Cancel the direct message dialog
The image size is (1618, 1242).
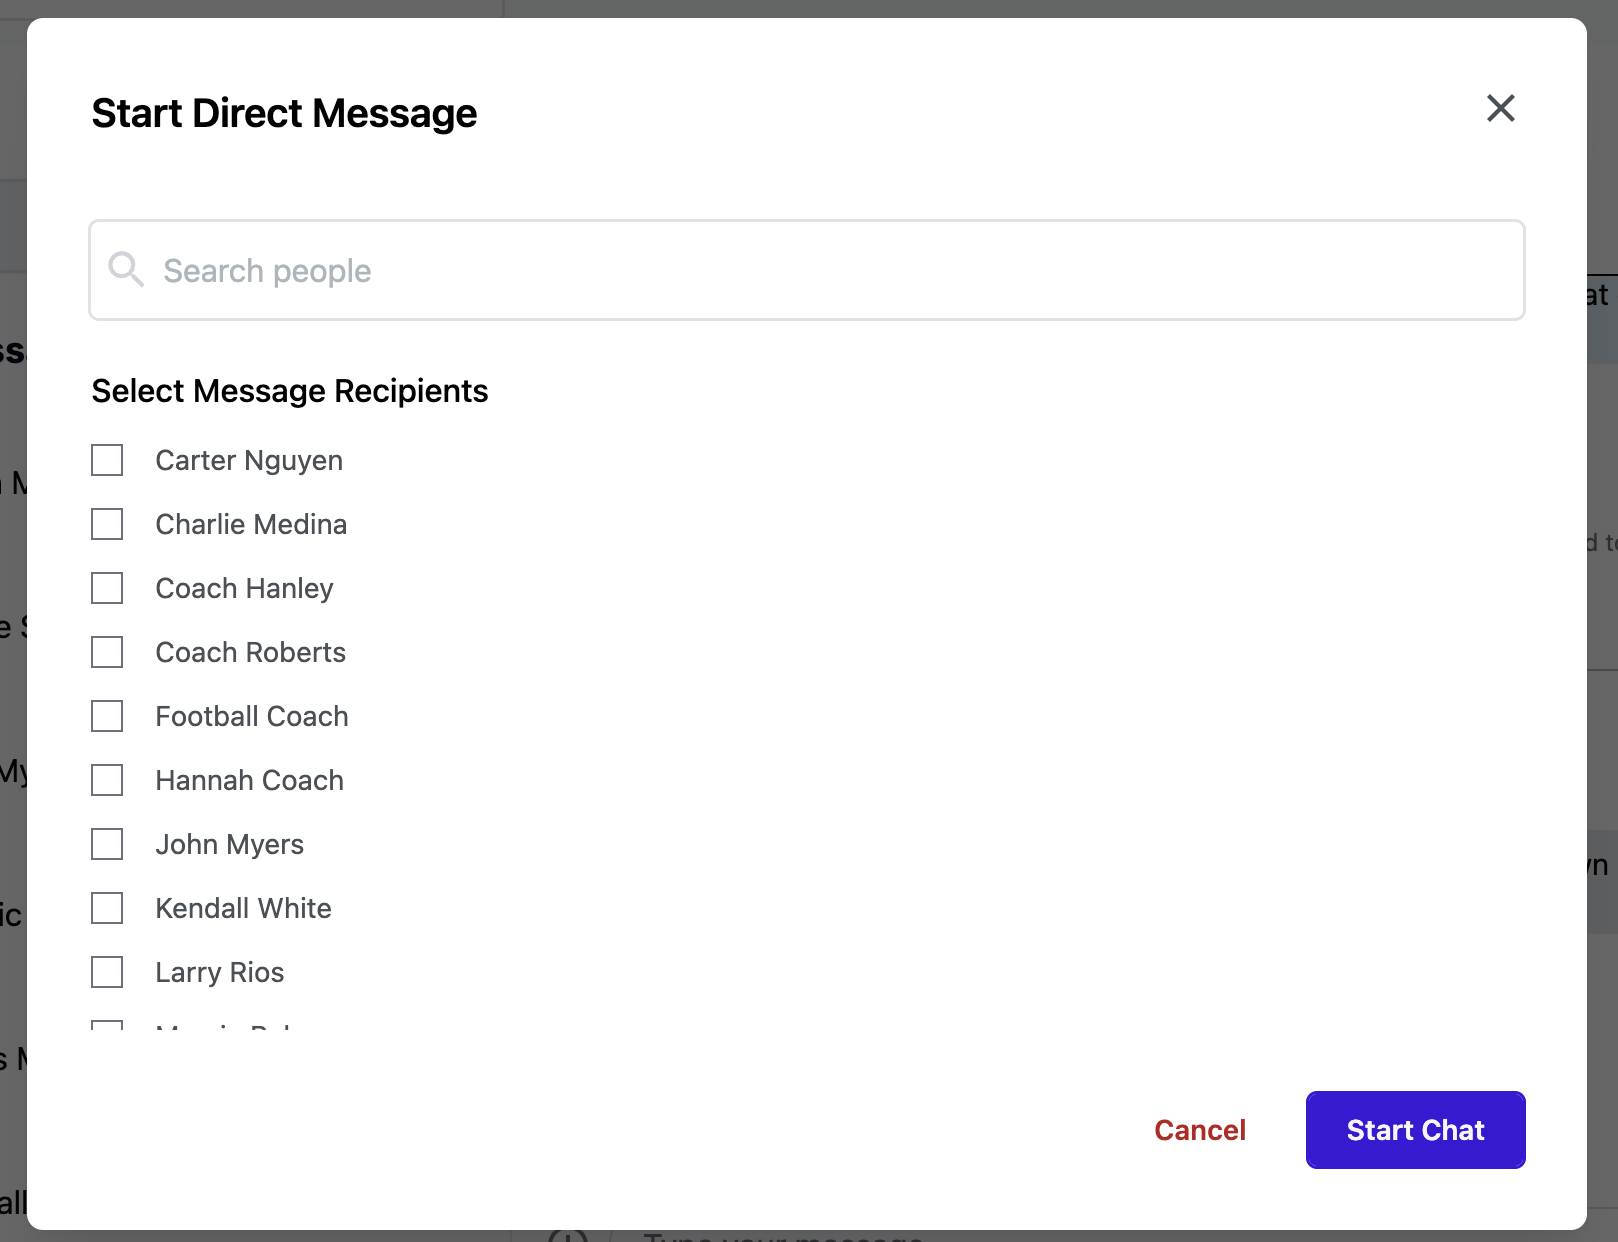1199,1130
